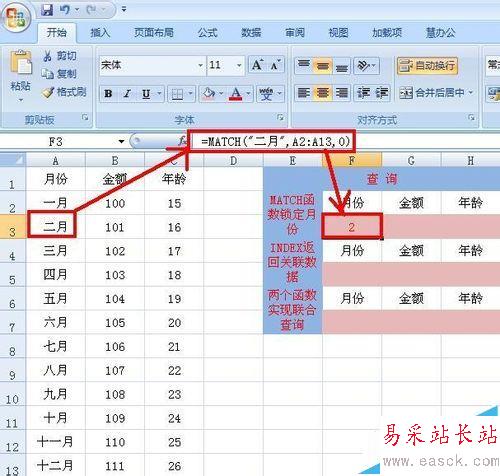Image resolution: width=500 pixels, height=476 pixels.
Task: Open the alignment dialog launcher
Action: pos(472,117)
